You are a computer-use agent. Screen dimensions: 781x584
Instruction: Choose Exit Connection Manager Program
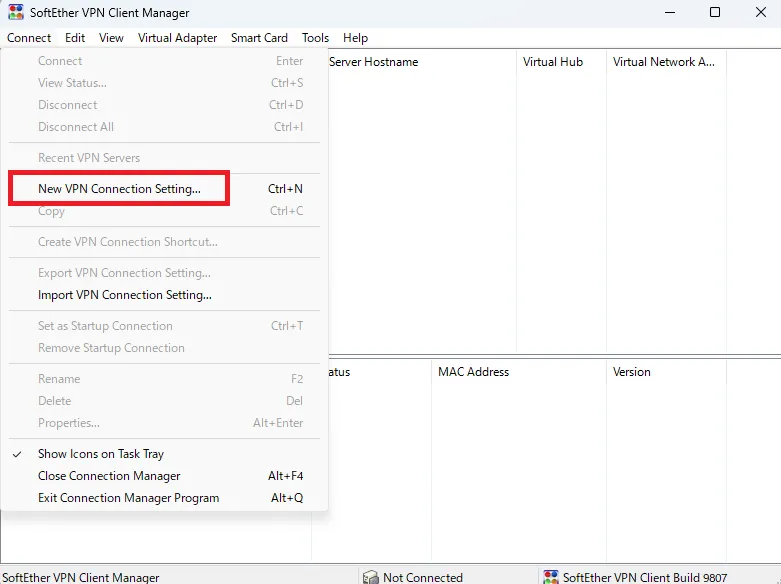pyautogui.click(x=164, y=498)
